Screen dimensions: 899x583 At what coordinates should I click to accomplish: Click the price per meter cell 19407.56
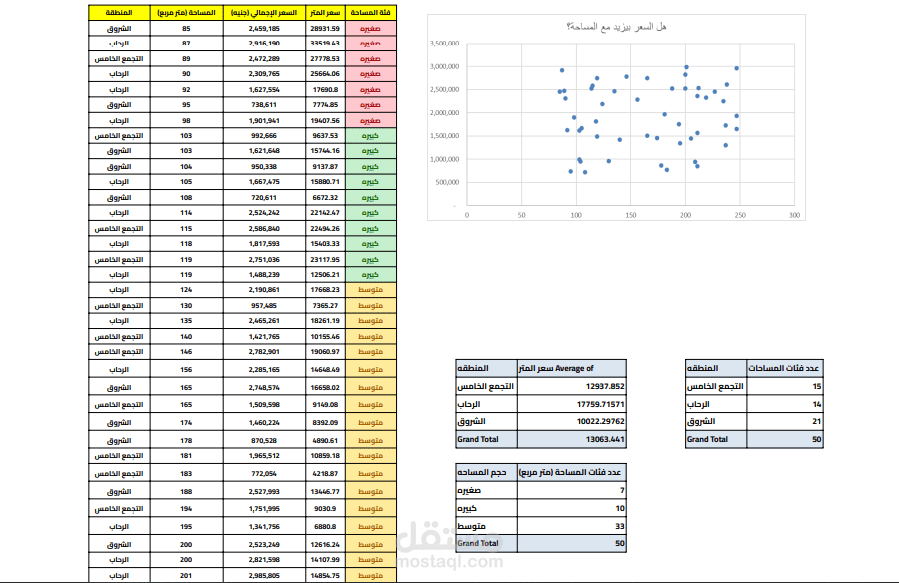(x=325, y=120)
